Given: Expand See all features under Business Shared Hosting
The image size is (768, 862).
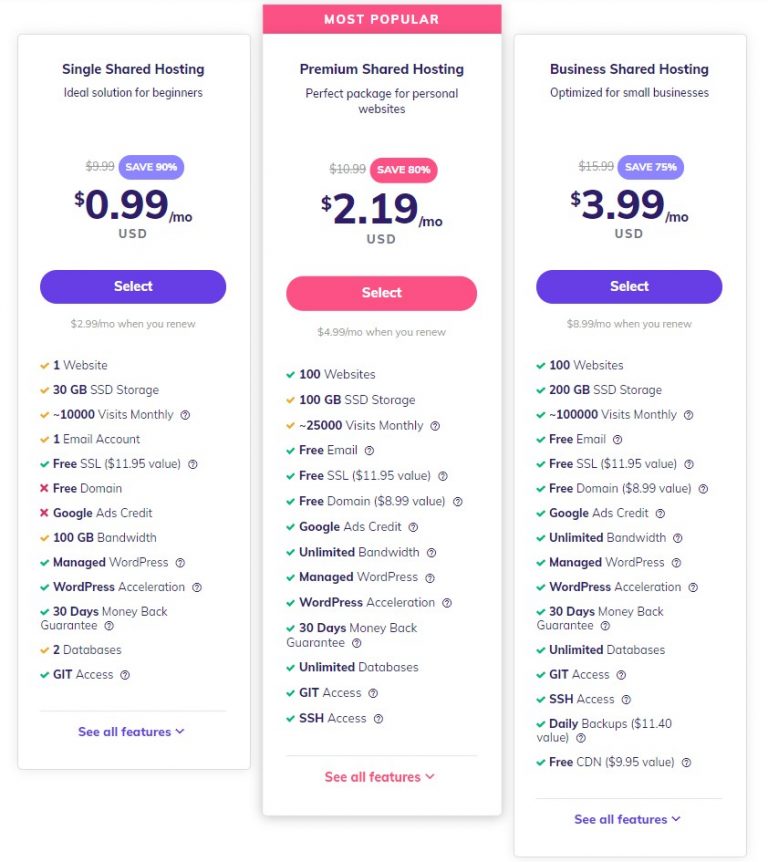Looking at the screenshot, I should (629, 819).
